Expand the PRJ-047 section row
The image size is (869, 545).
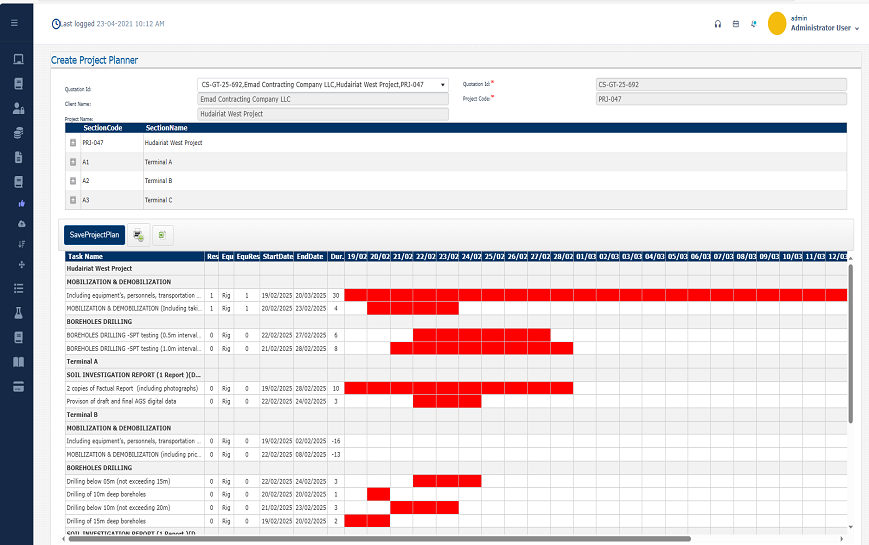pos(73,143)
